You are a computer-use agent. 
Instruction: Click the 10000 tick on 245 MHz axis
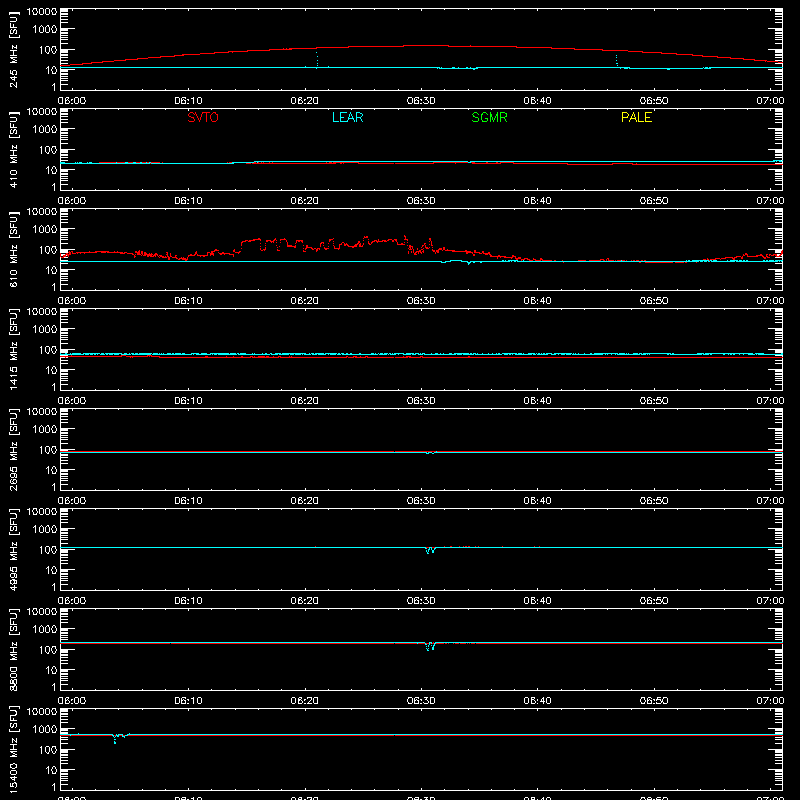click(x=42, y=12)
